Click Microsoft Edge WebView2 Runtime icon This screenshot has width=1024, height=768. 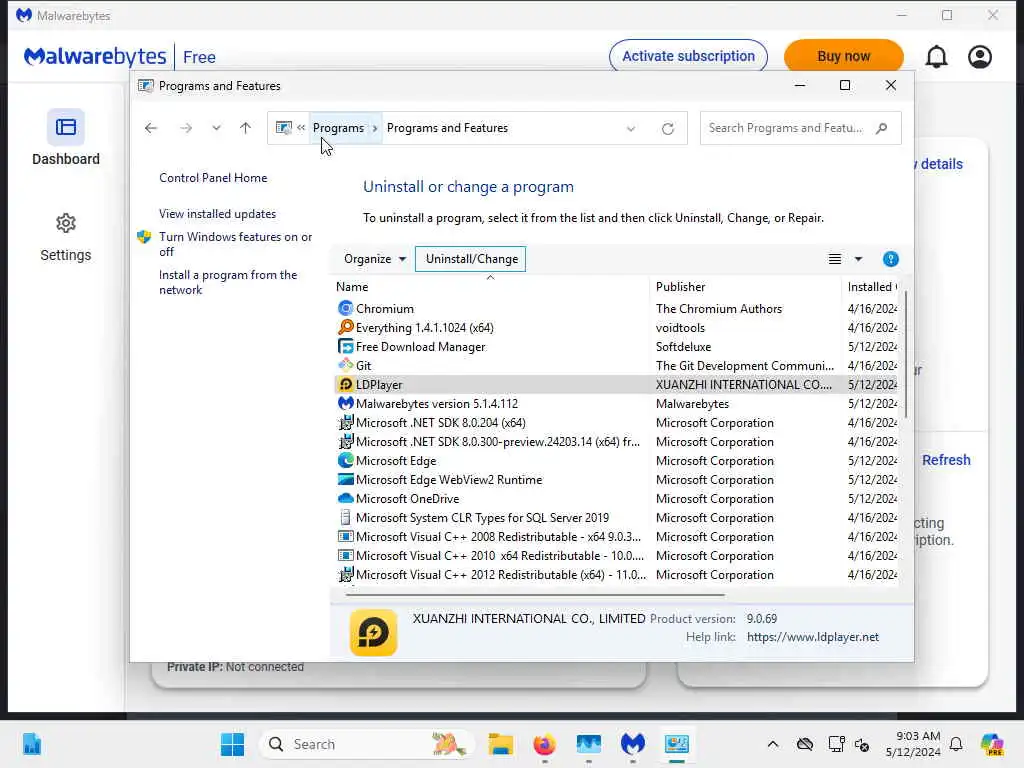click(x=345, y=479)
